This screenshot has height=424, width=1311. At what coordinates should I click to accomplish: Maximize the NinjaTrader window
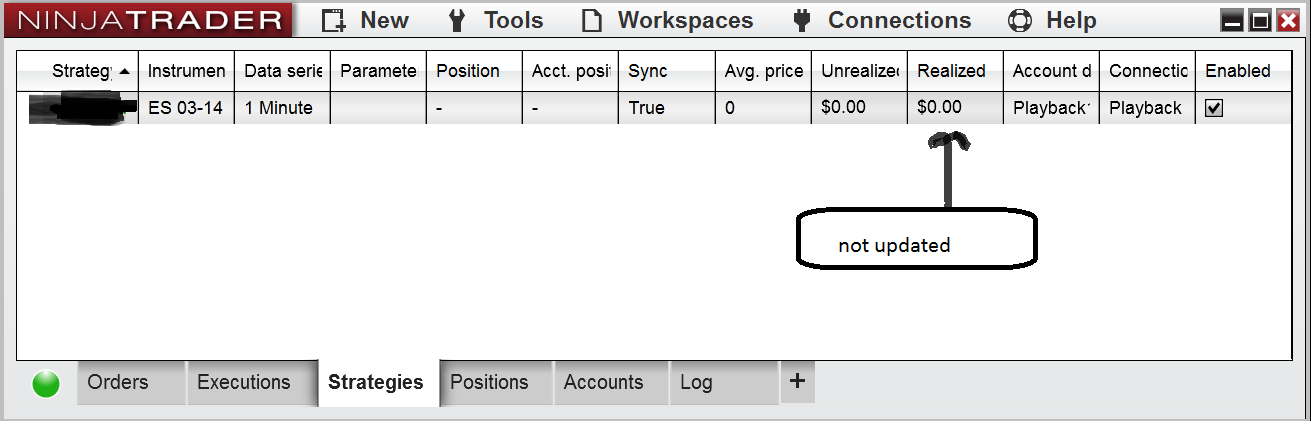tap(1260, 21)
